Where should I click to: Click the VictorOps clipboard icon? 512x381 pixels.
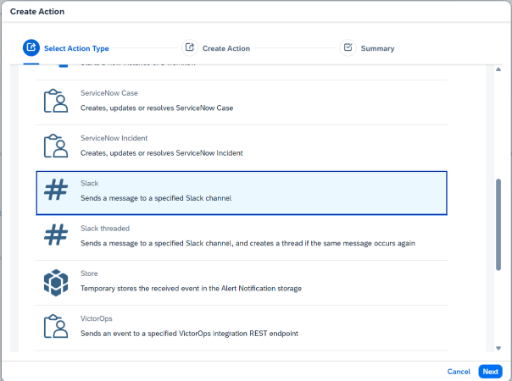click(x=56, y=326)
